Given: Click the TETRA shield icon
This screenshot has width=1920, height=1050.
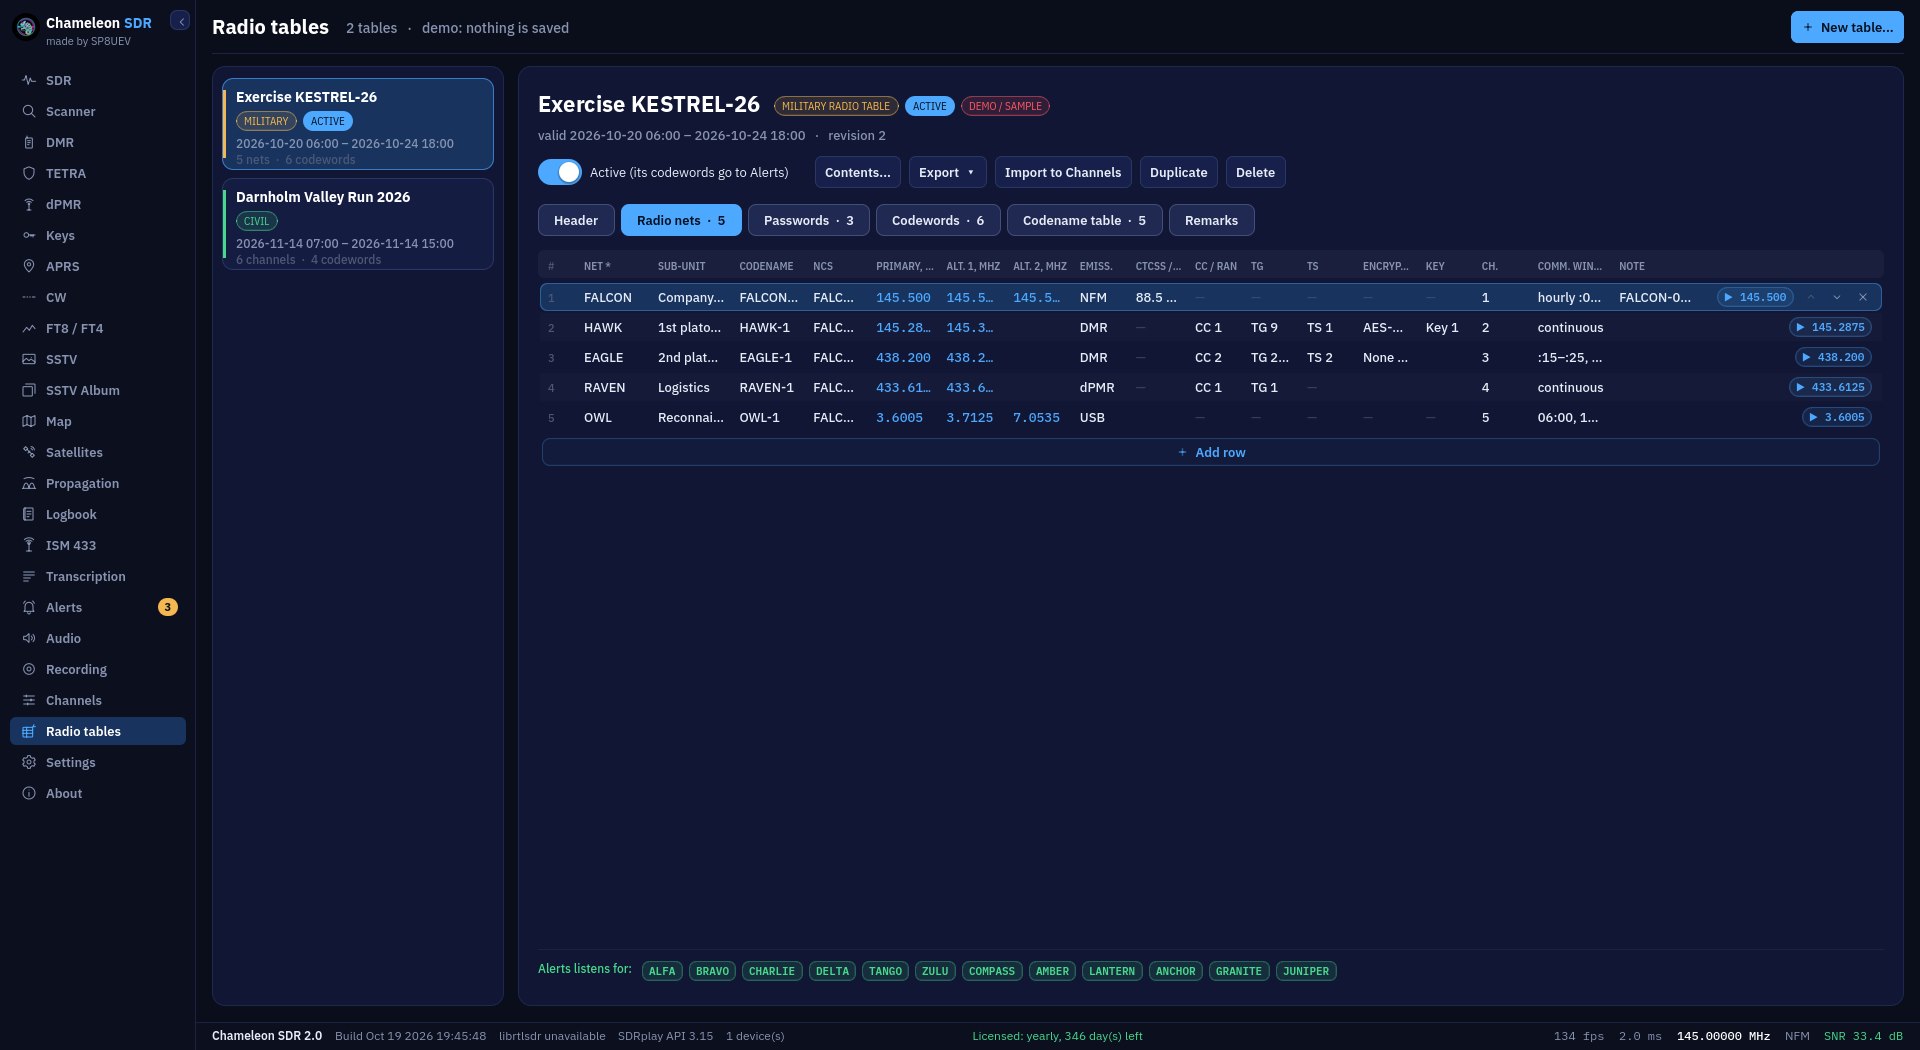Looking at the screenshot, I should point(29,173).
